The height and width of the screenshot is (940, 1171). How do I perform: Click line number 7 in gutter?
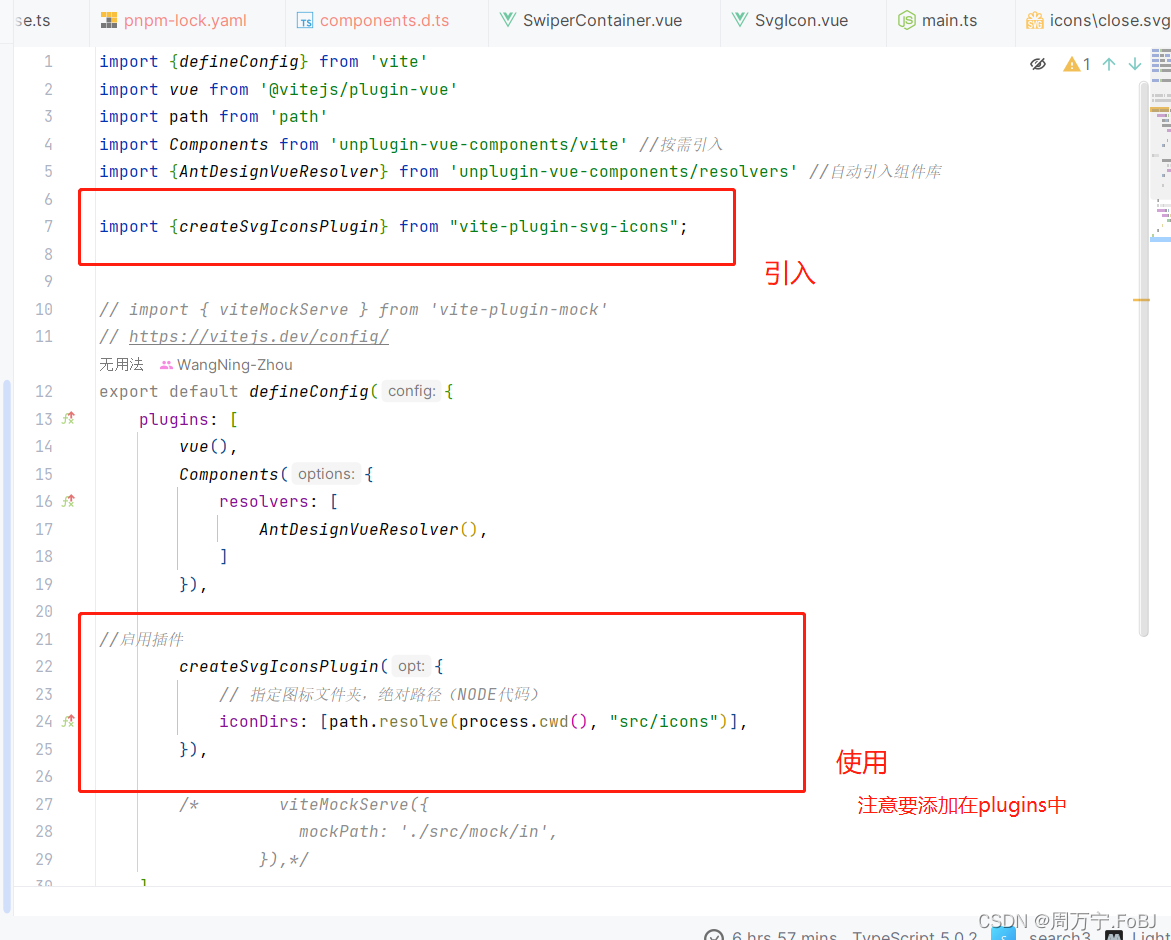[x=49, y=226]
